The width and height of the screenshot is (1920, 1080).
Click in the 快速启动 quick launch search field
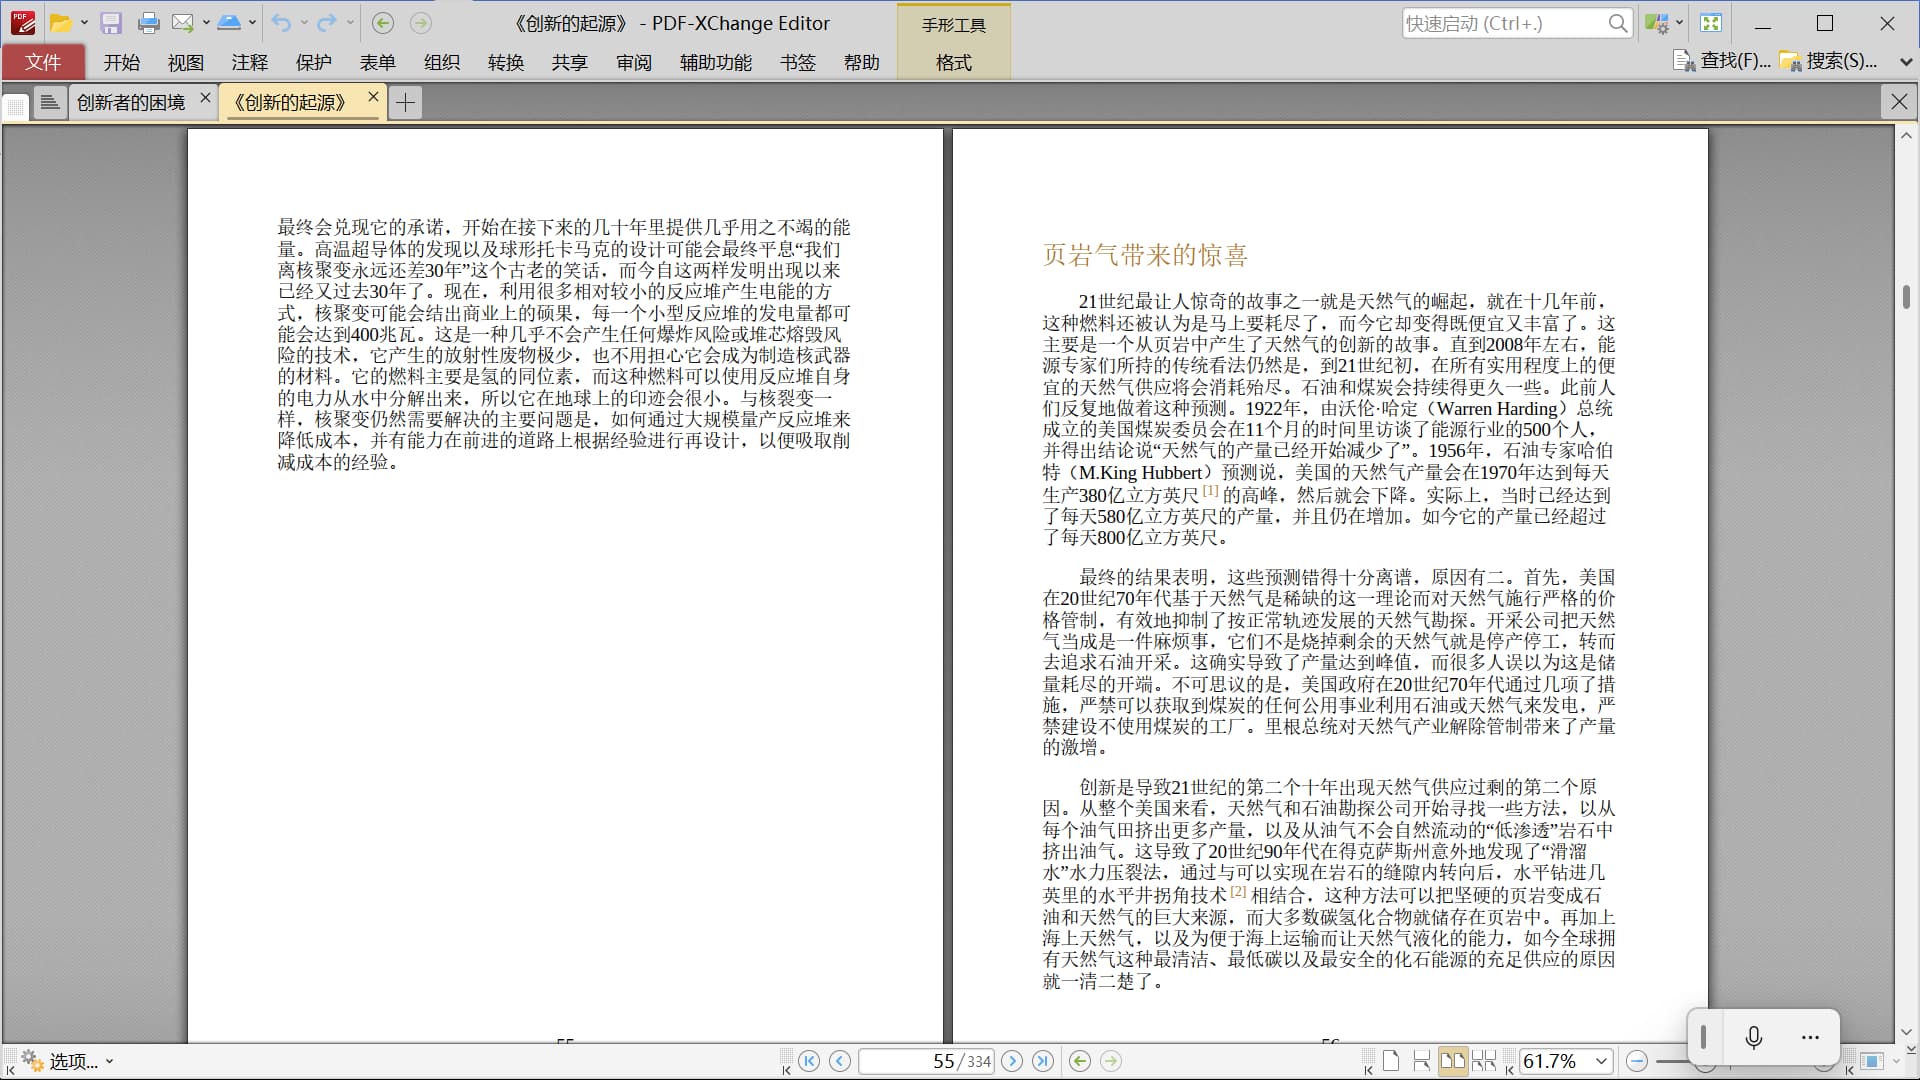(1502, 23)
